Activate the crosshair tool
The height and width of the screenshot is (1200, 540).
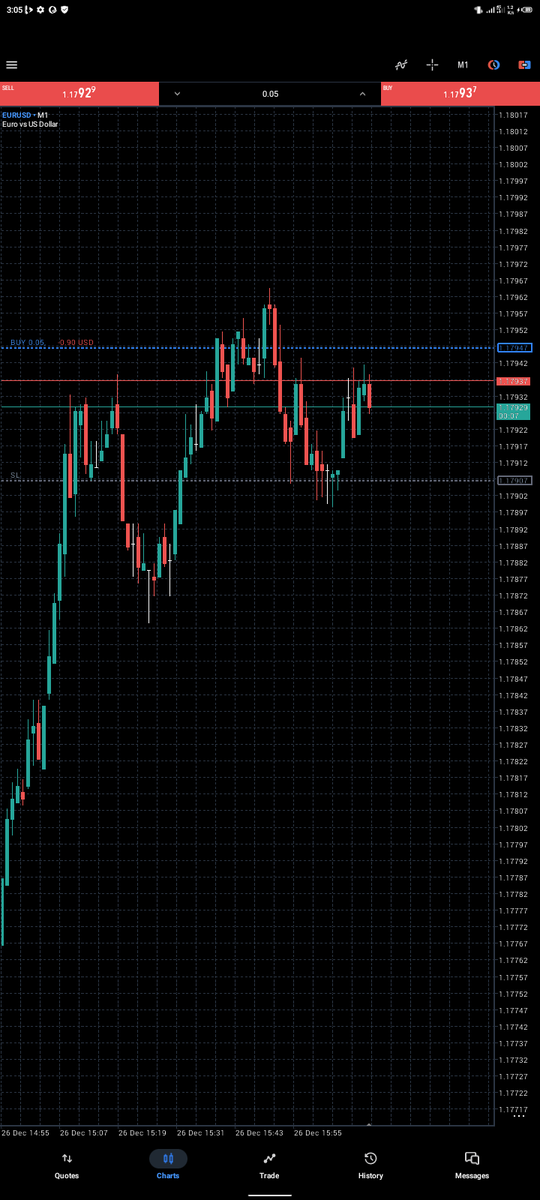tap(432, 65)
